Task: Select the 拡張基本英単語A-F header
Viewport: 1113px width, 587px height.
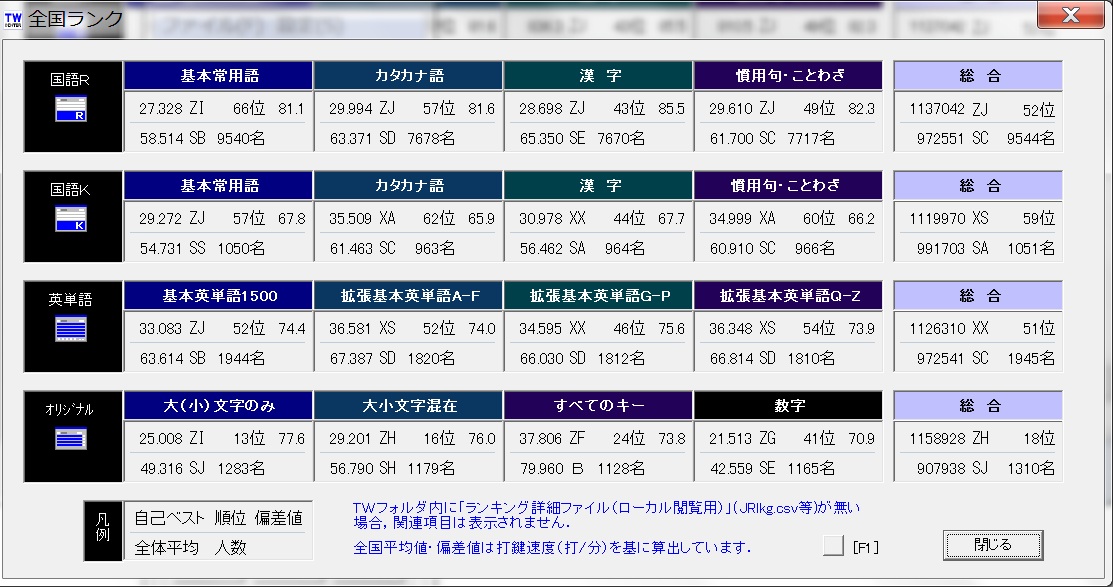Action: pyautogui.click(x=408, y=296)
